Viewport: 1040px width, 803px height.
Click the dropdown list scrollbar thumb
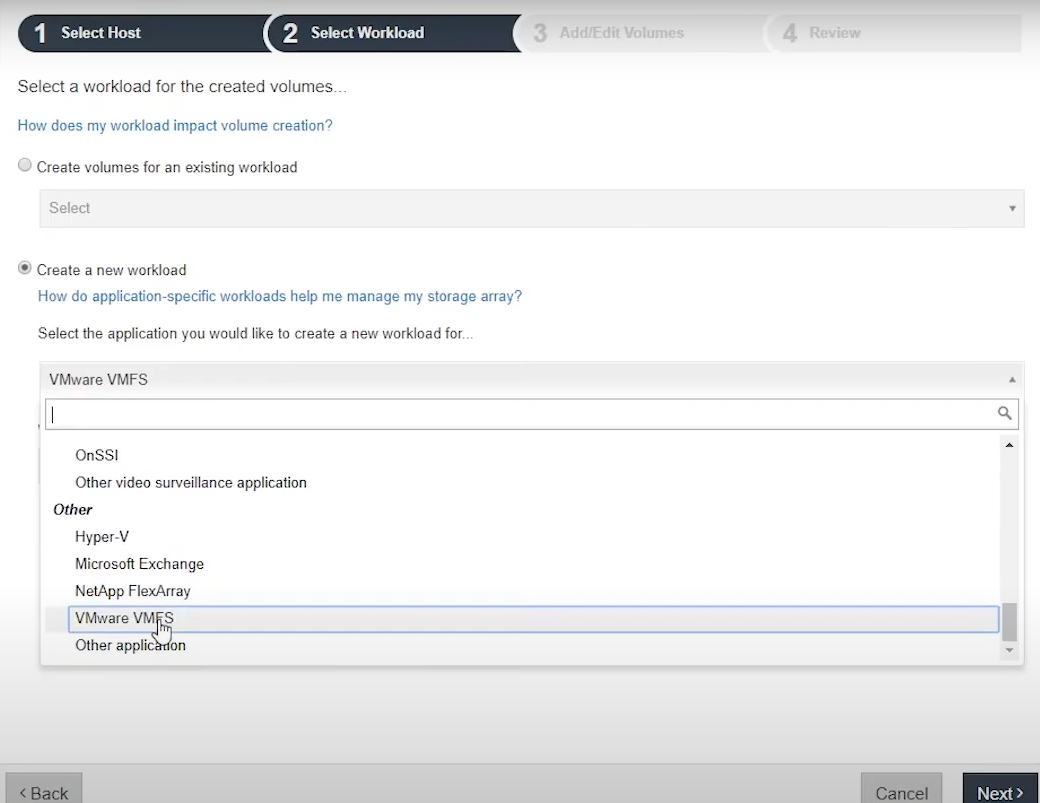coord(1009,621)
